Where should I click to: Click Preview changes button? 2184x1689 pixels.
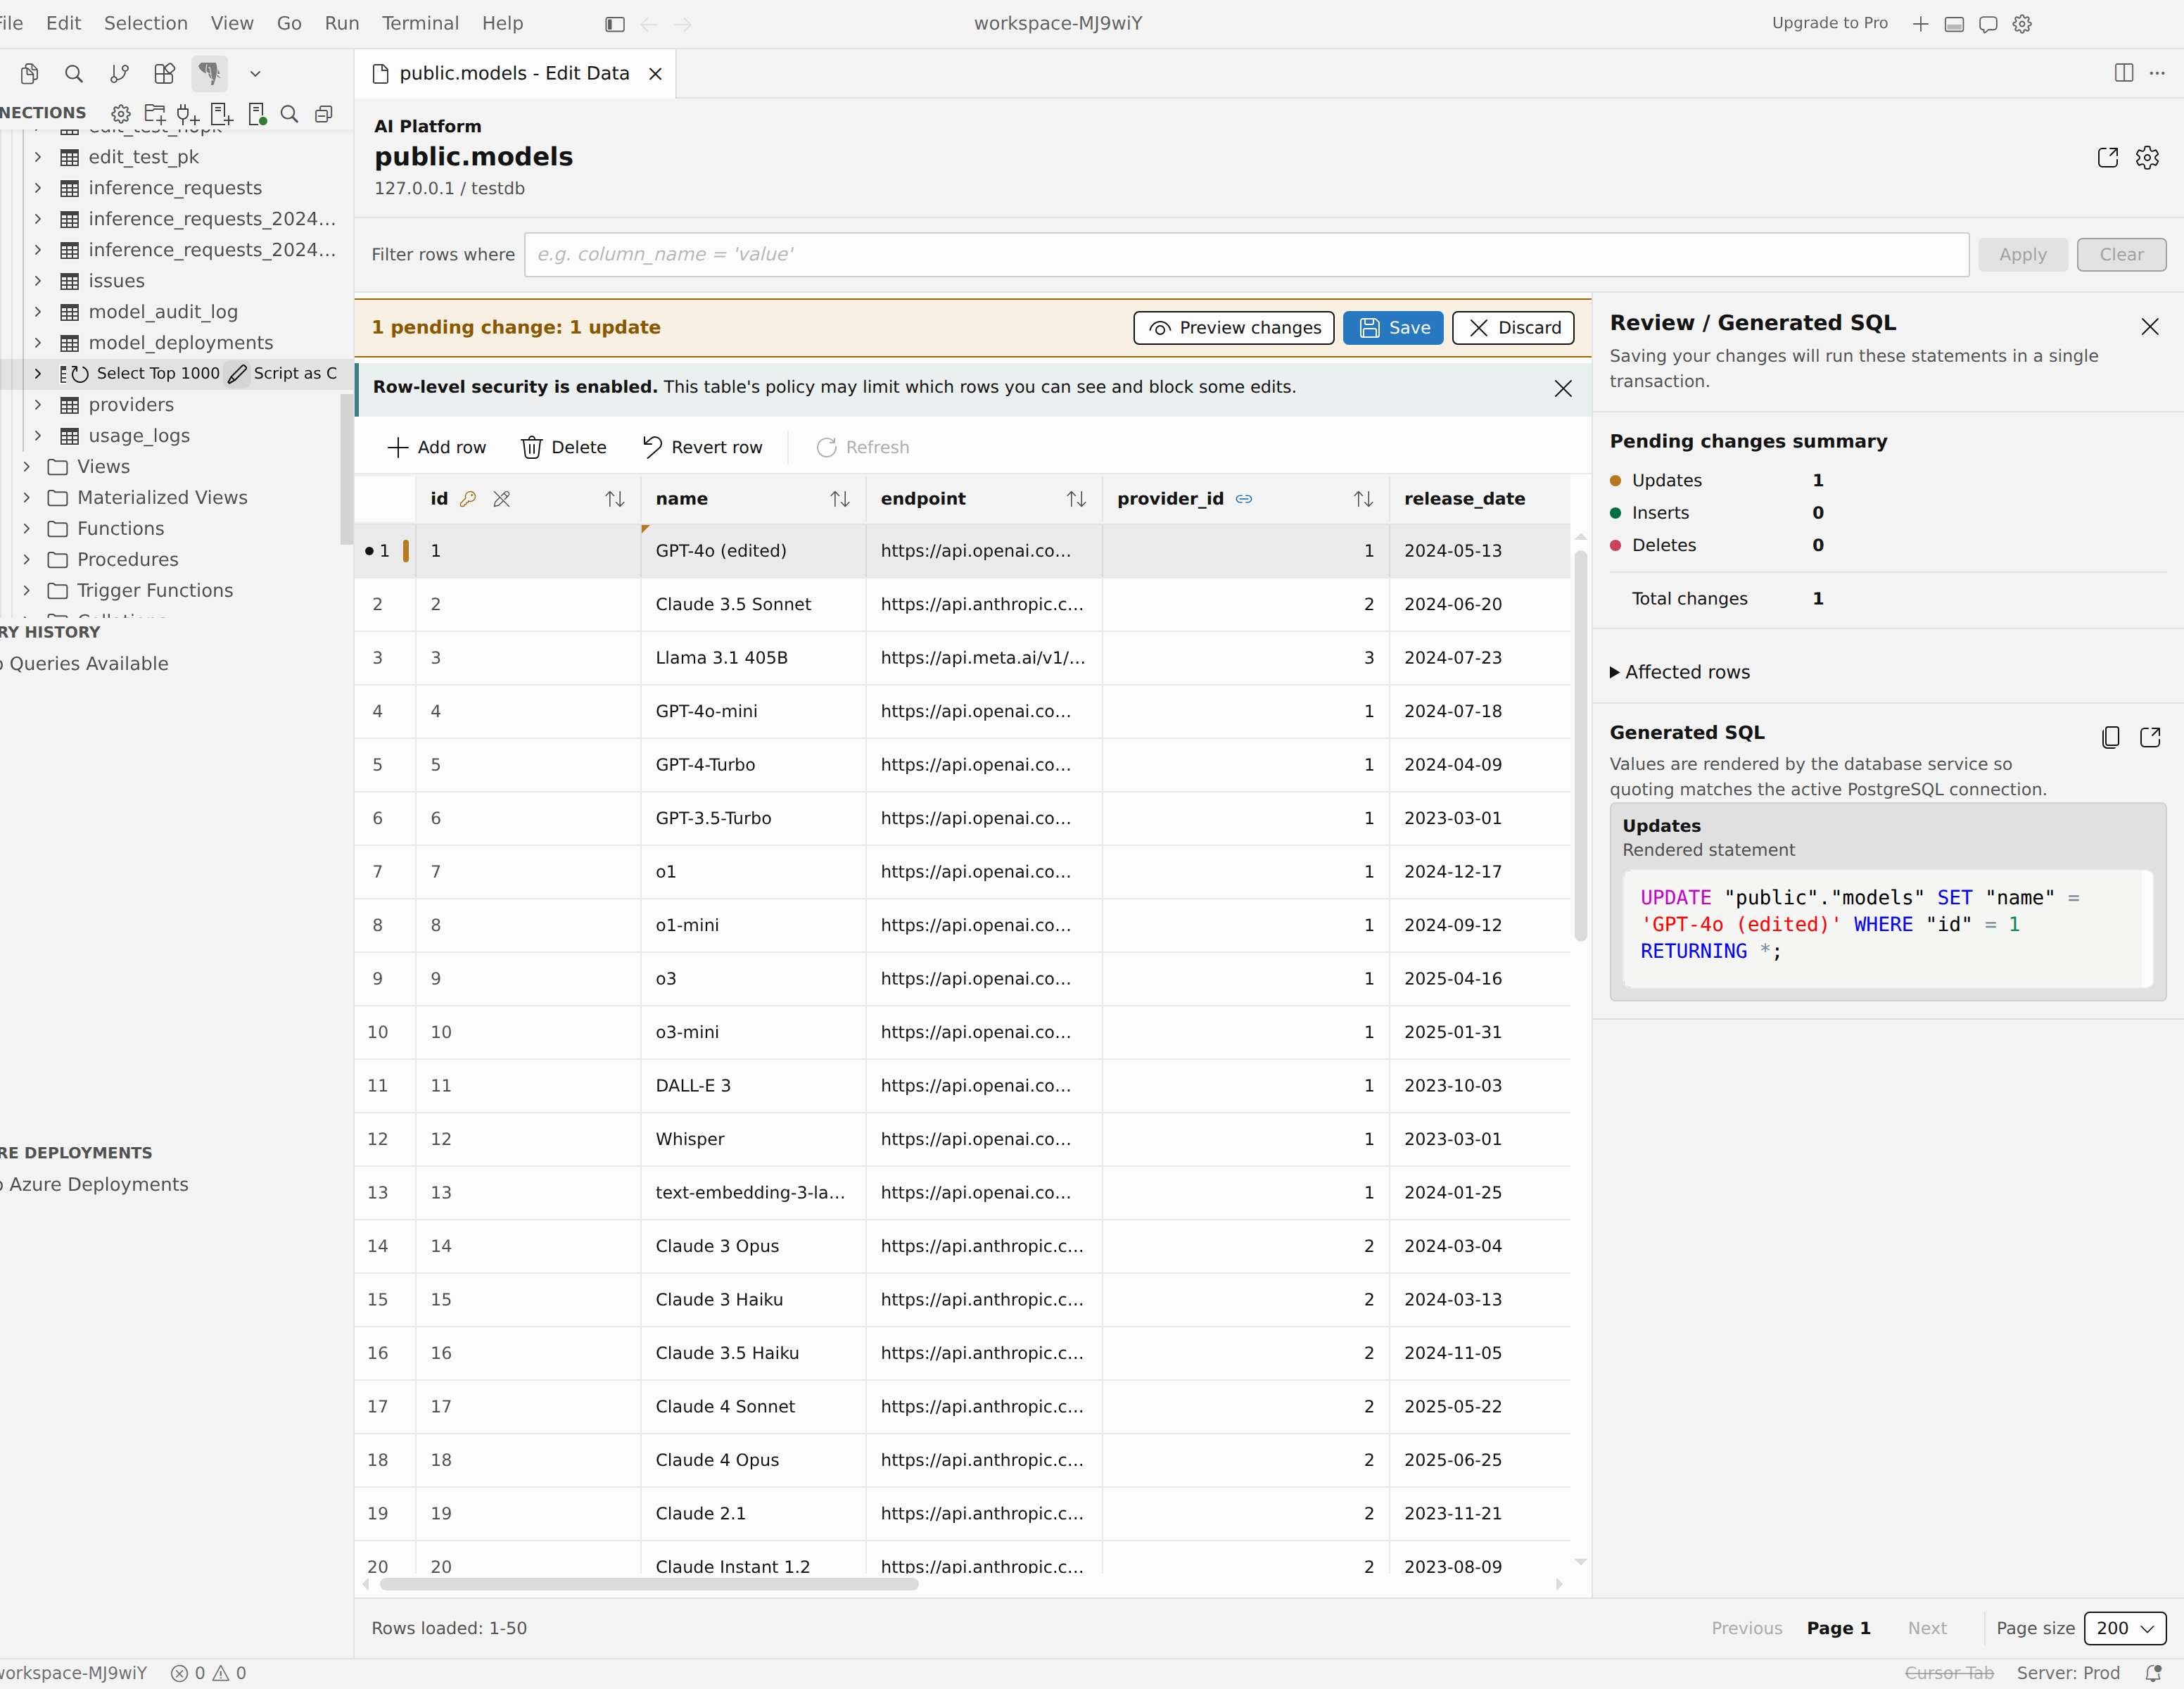1234,328
